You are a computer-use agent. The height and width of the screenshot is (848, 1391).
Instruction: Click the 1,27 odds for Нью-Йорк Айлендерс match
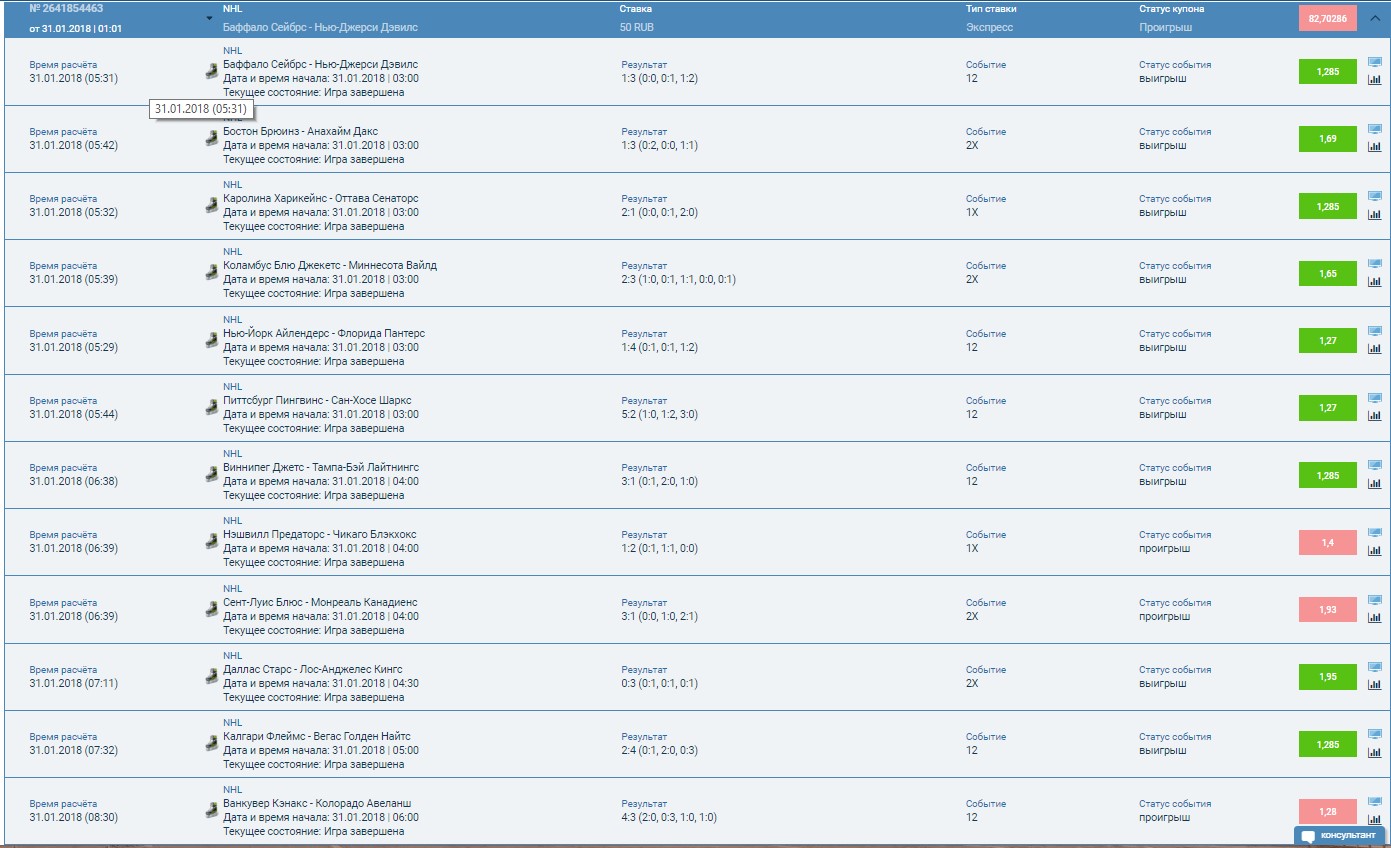click(x=1328, y=341)
